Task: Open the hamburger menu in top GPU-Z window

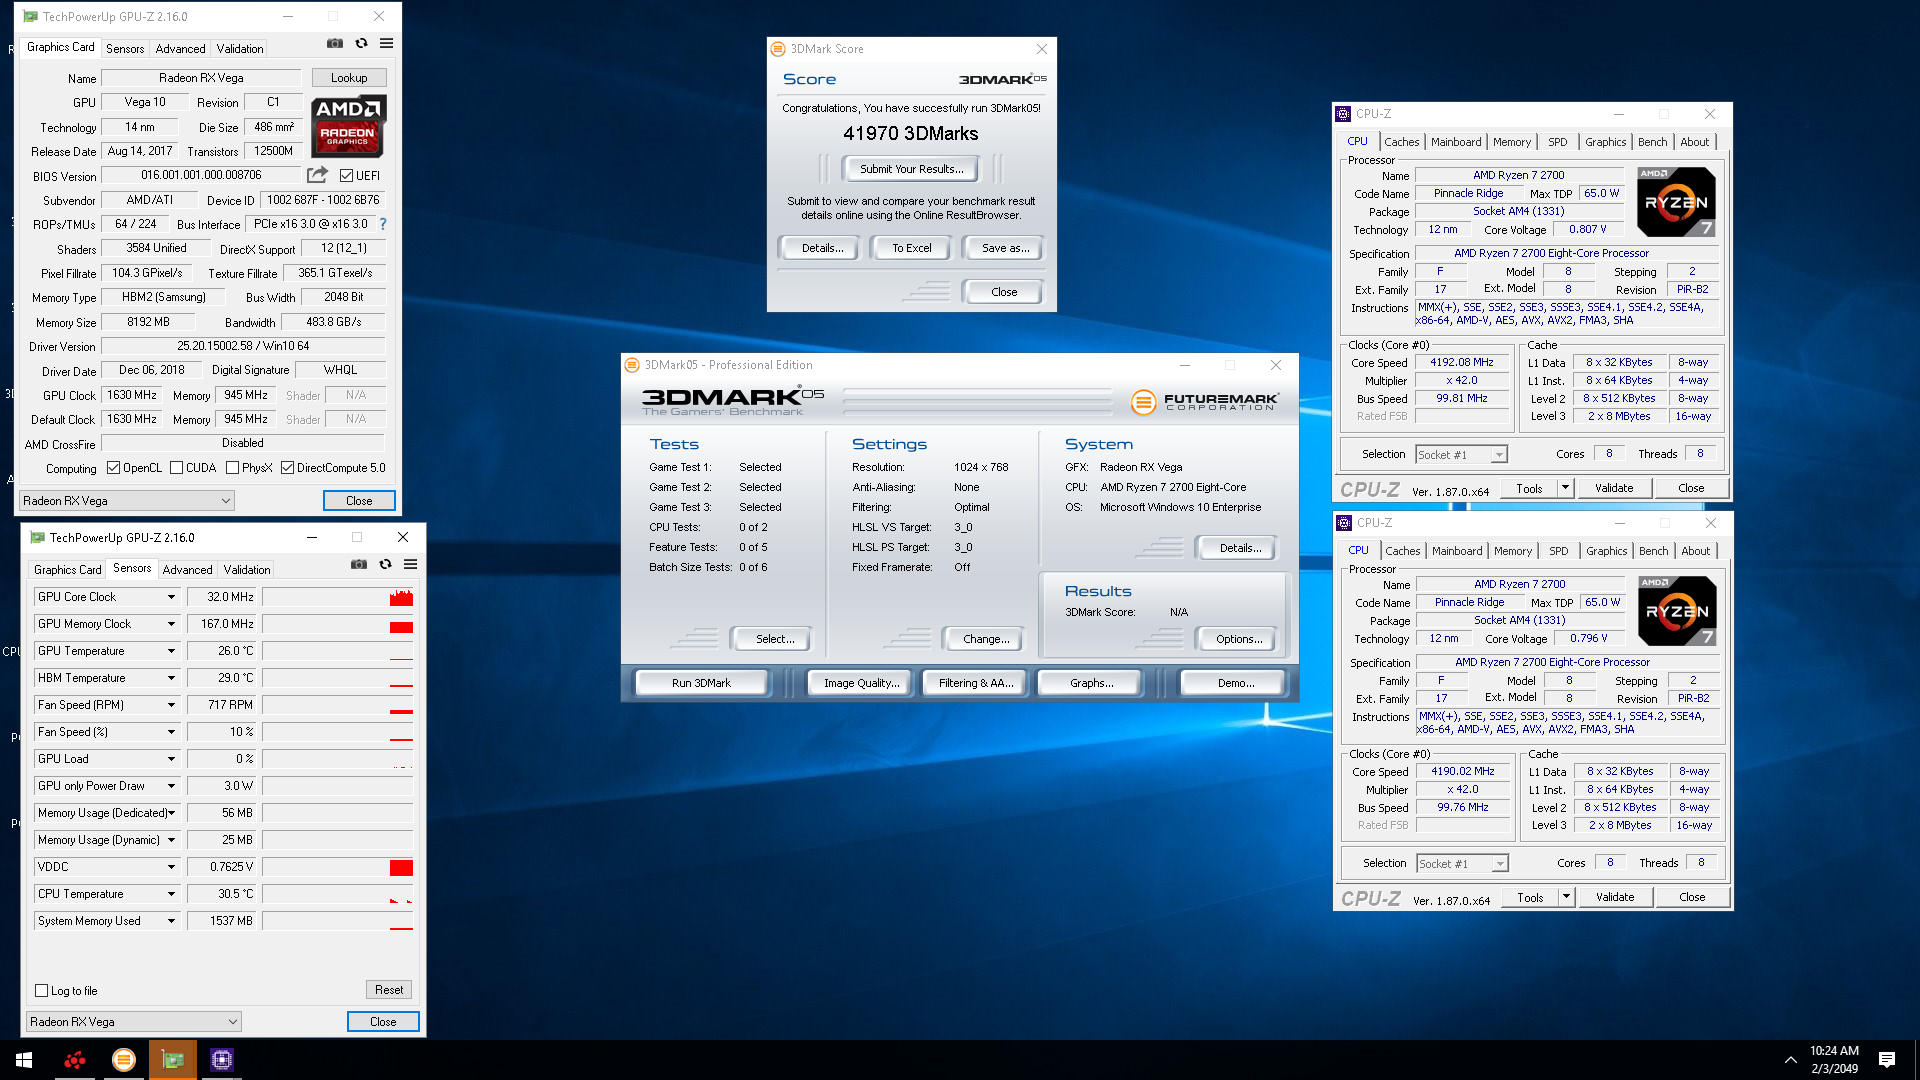Action: pyautogui.click(x=386, y=44)
